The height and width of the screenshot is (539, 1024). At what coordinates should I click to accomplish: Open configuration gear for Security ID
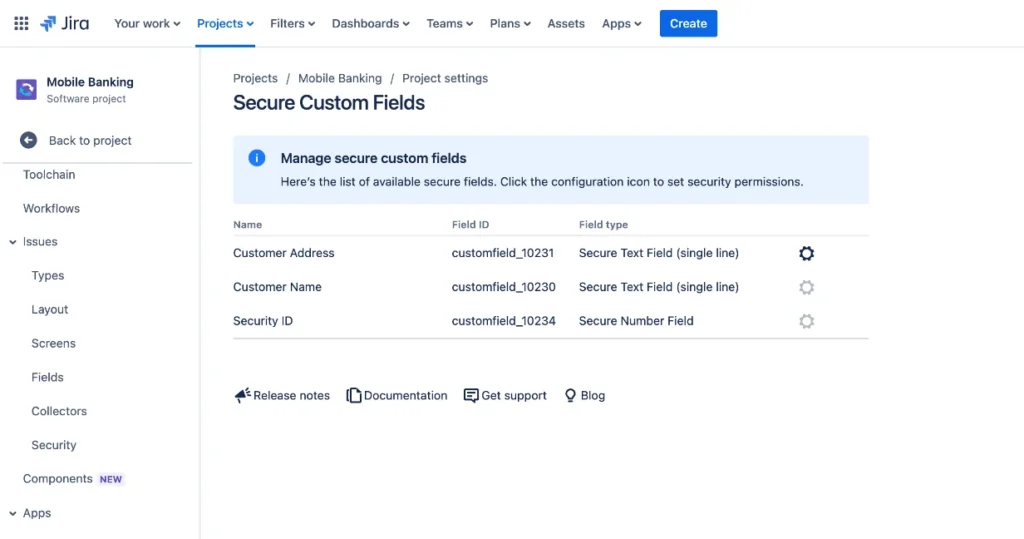point(807,321)
